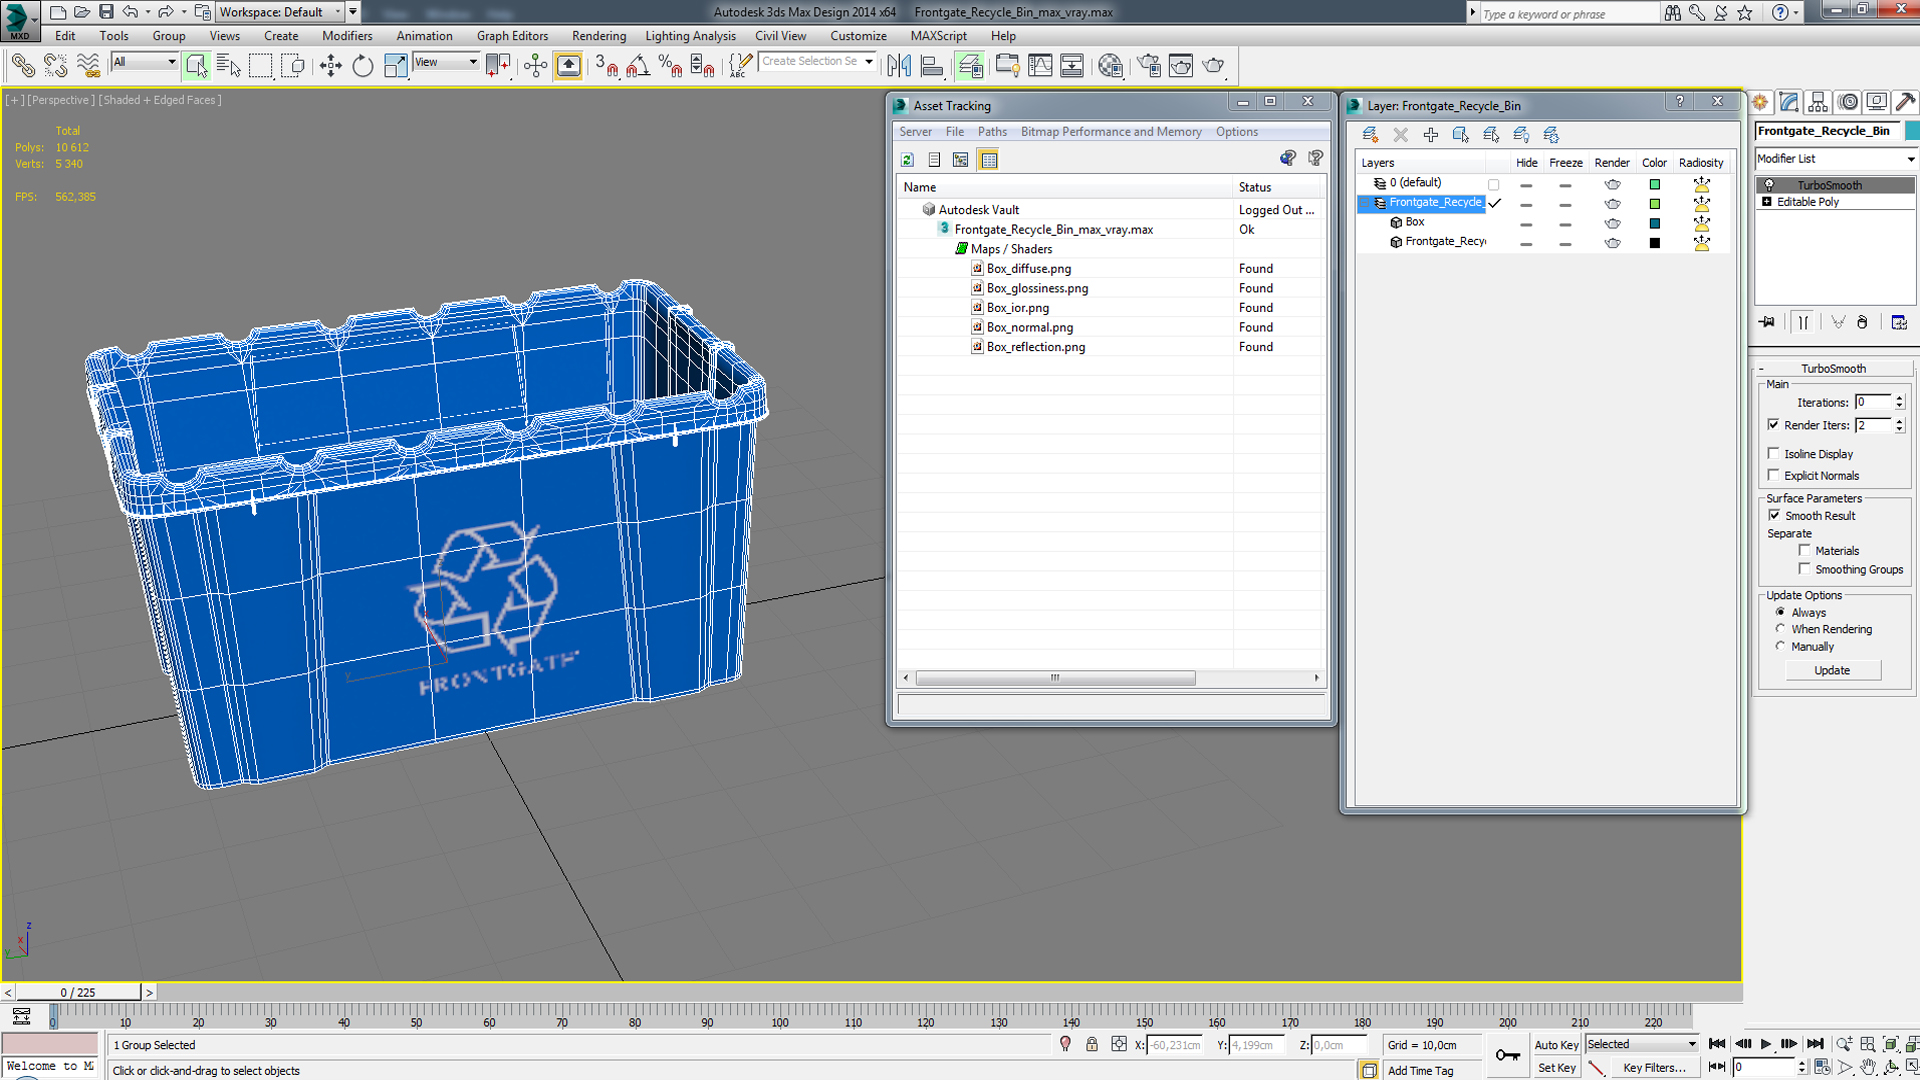1920x1080 pixels.
Task: Open the Material Editor icon
Action: (x=1110, y=66)
